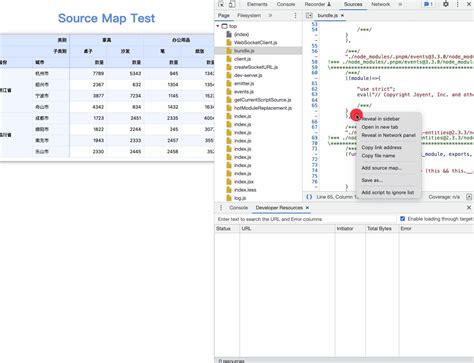
Task: Activate the inspect element picker icon
Action: coord(221,4)
